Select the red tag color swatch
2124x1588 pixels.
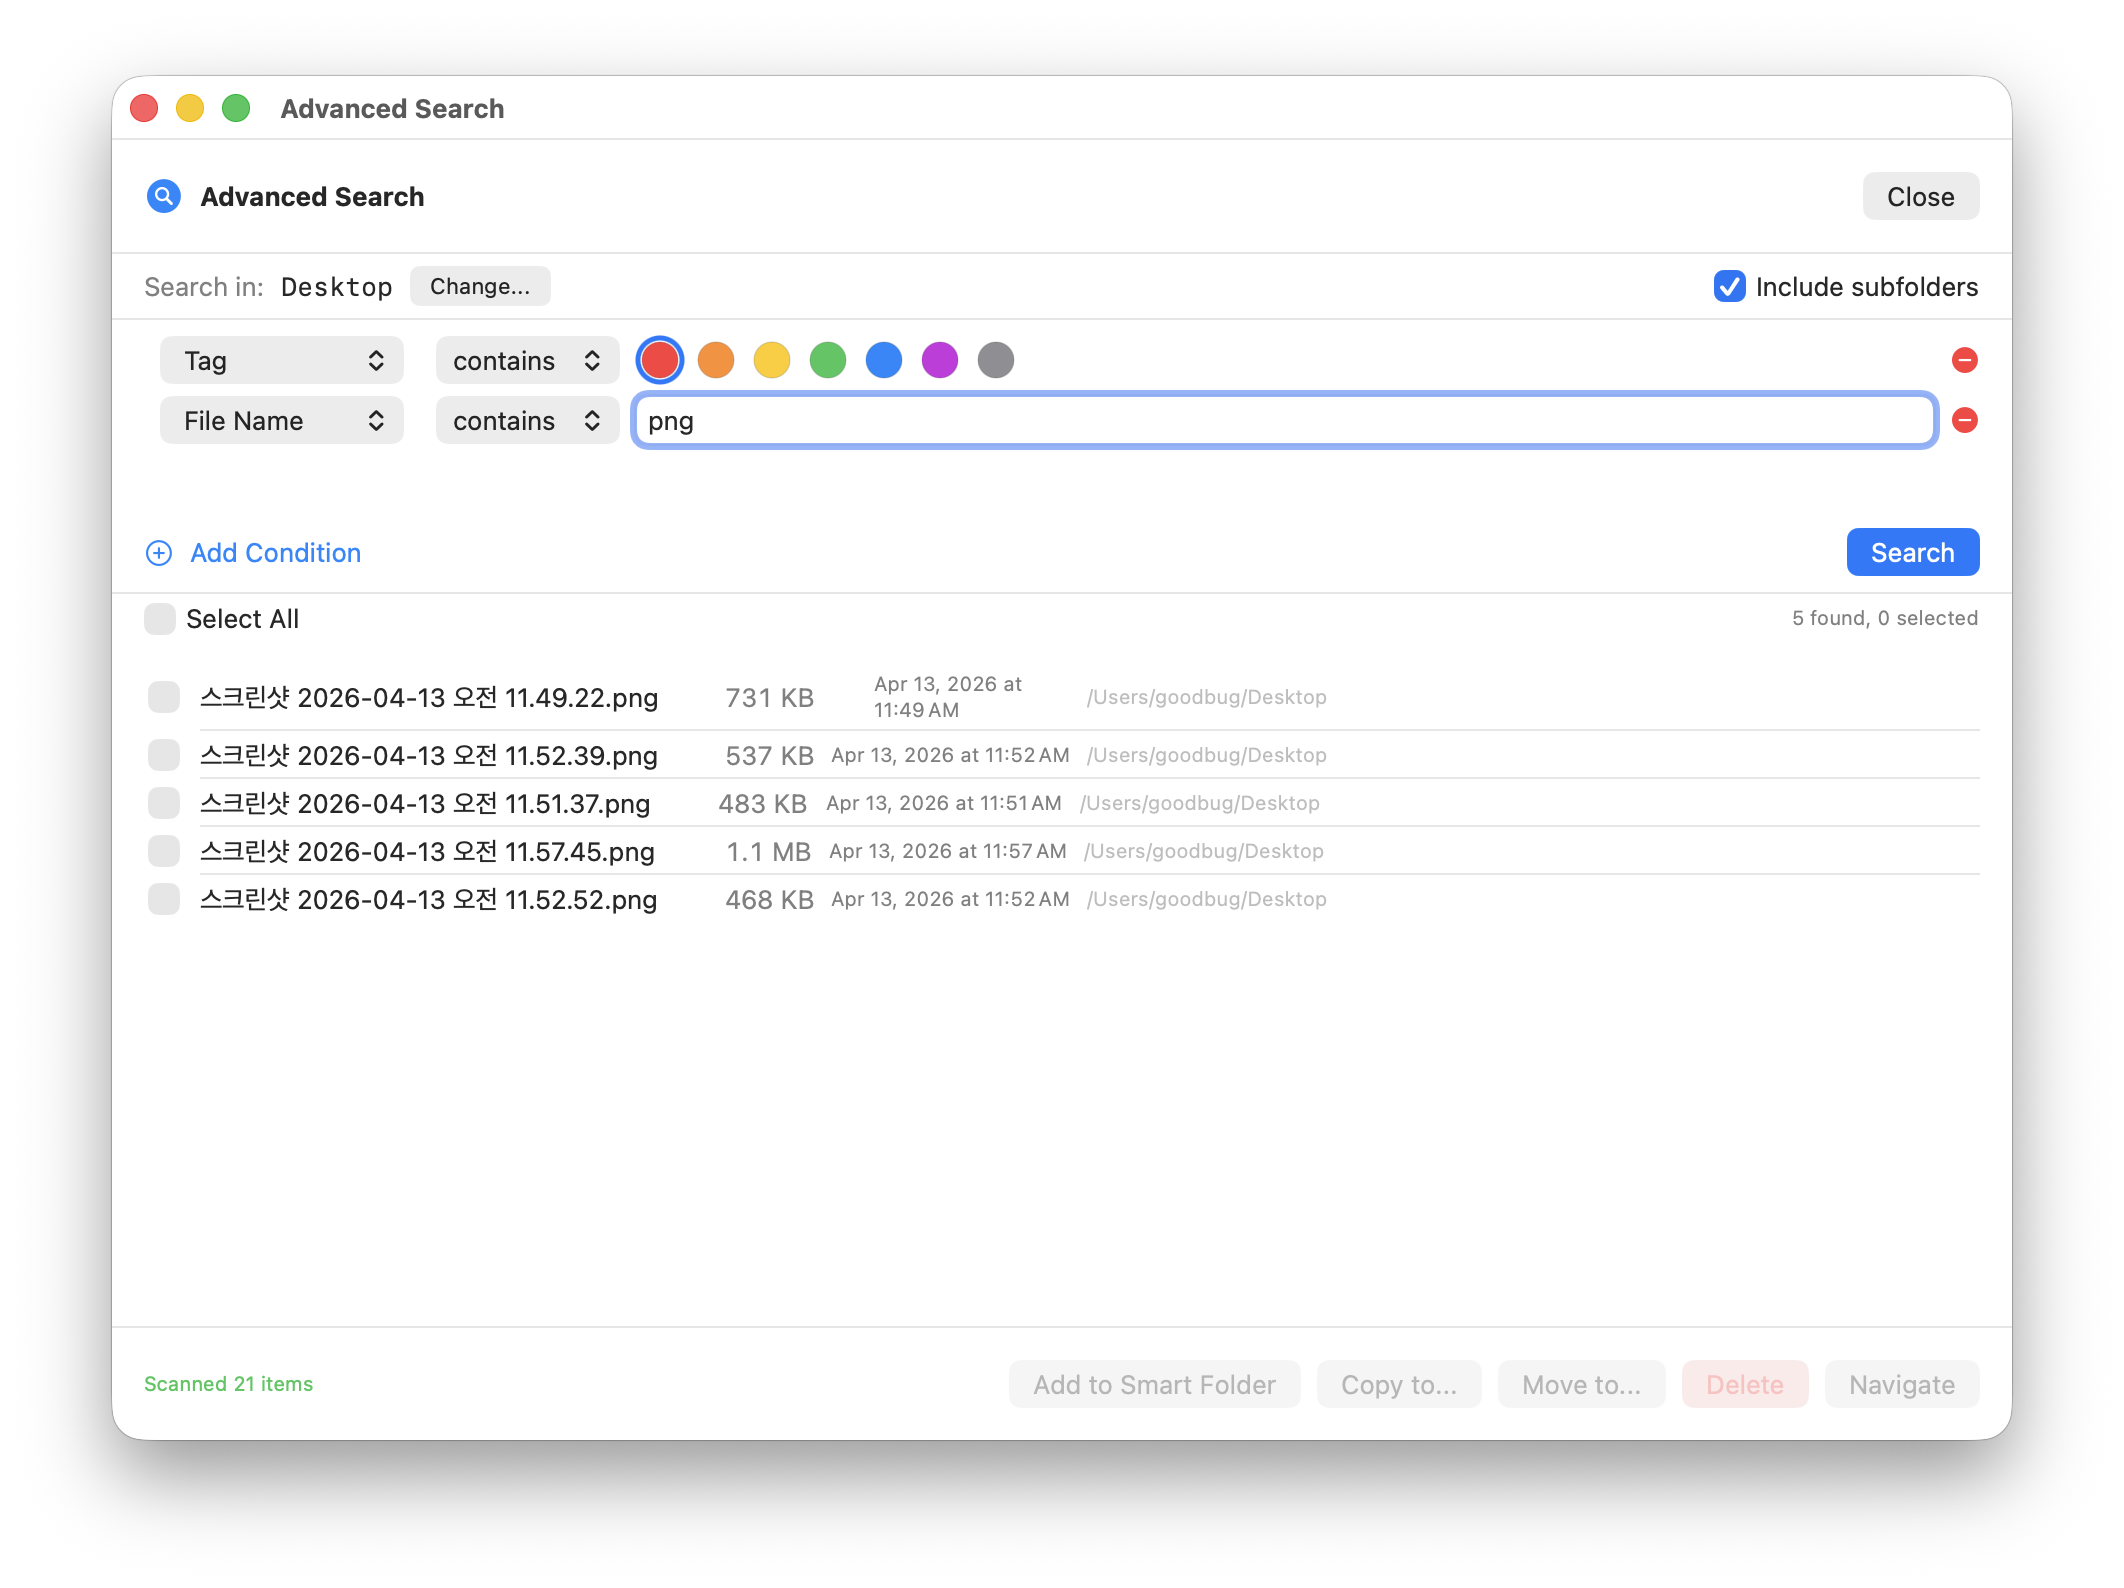pyautogui.click(x=659, y=360)
